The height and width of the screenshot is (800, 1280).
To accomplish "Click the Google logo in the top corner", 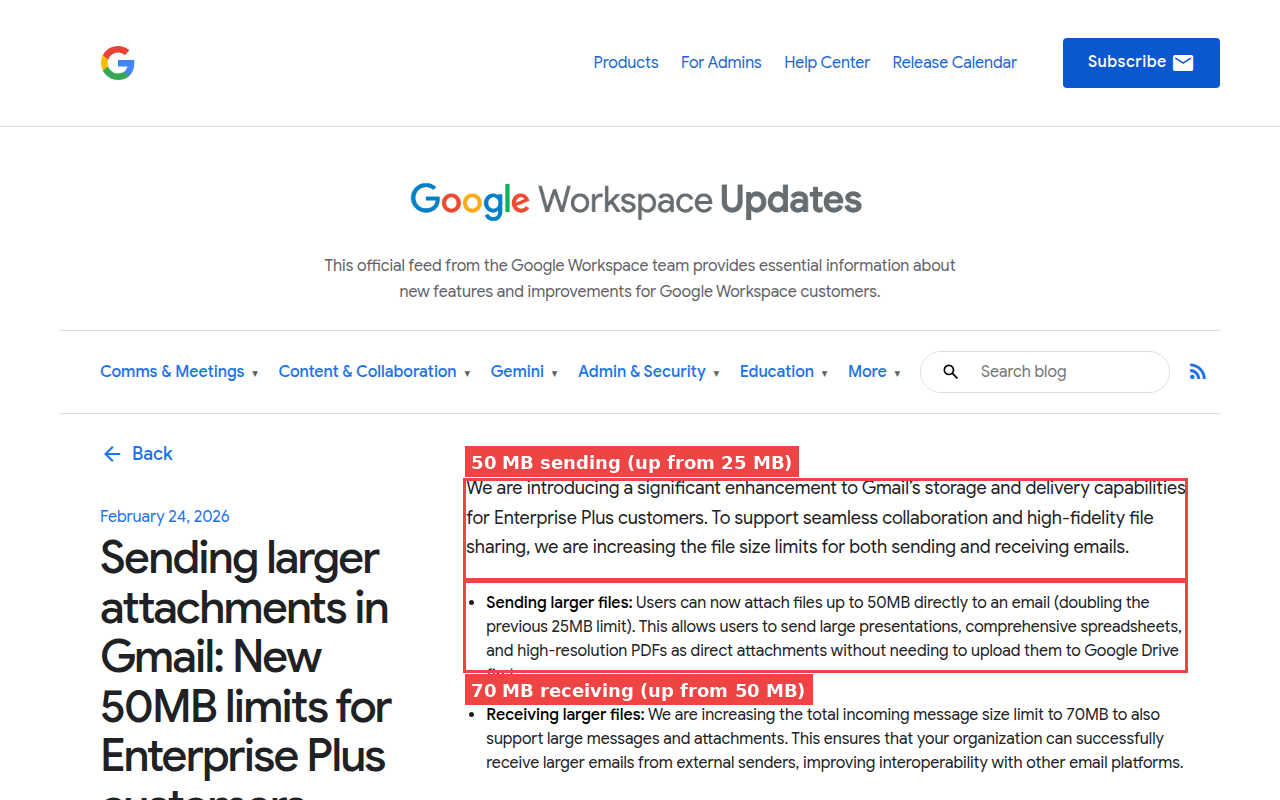I will (x=117, y=63).
